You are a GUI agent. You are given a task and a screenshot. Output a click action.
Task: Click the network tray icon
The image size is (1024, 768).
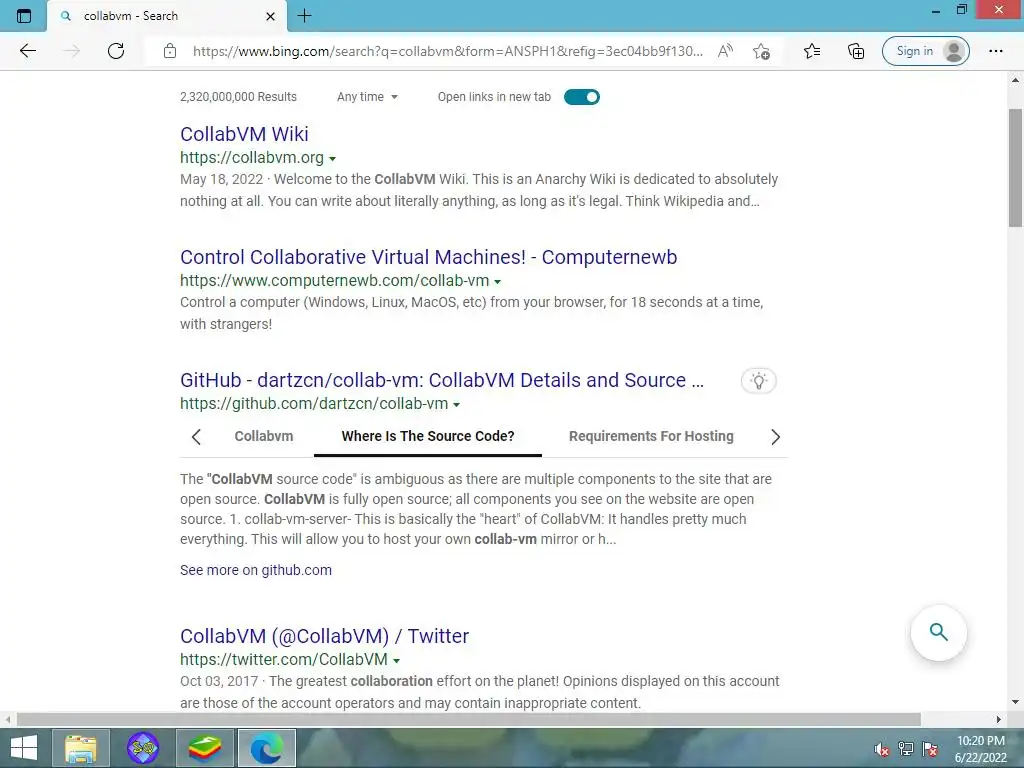click(x=906, y=749)
